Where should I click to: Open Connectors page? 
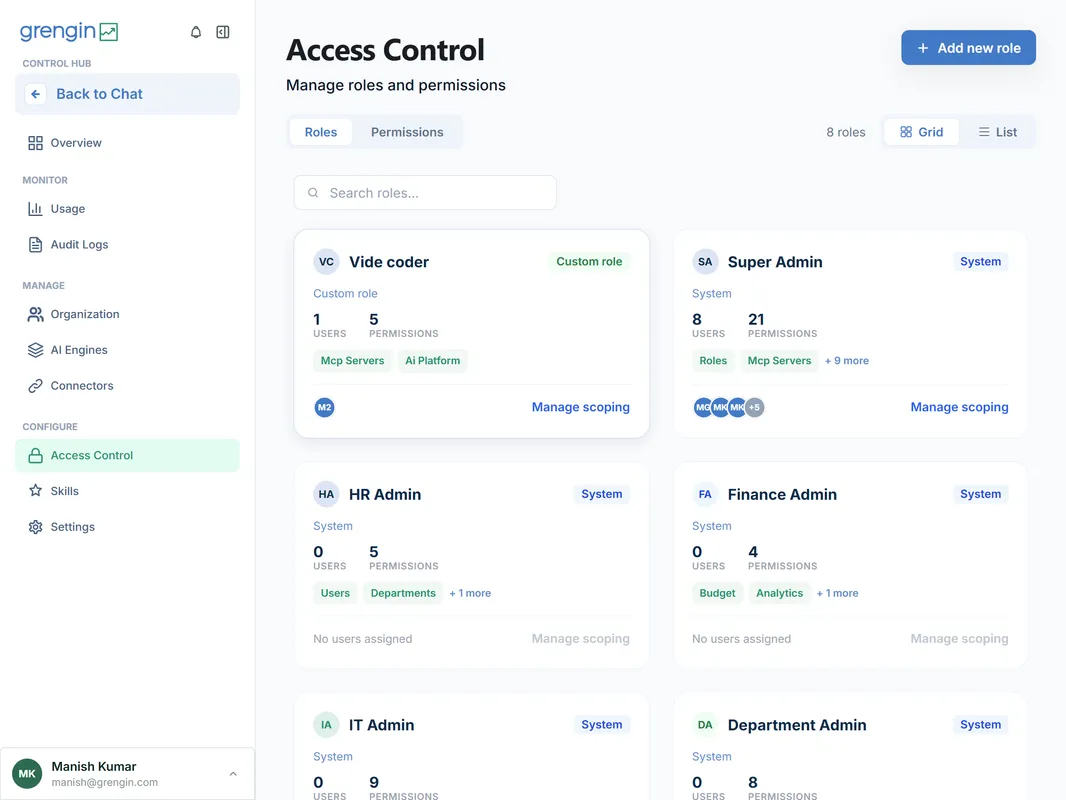click(x=127, y=385)
